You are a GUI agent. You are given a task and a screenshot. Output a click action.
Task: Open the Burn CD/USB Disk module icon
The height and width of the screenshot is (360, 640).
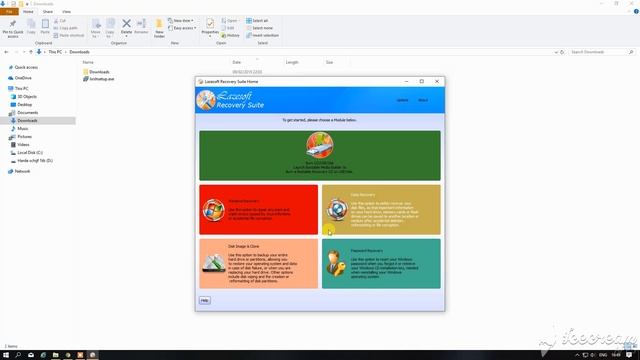[320, 145]
